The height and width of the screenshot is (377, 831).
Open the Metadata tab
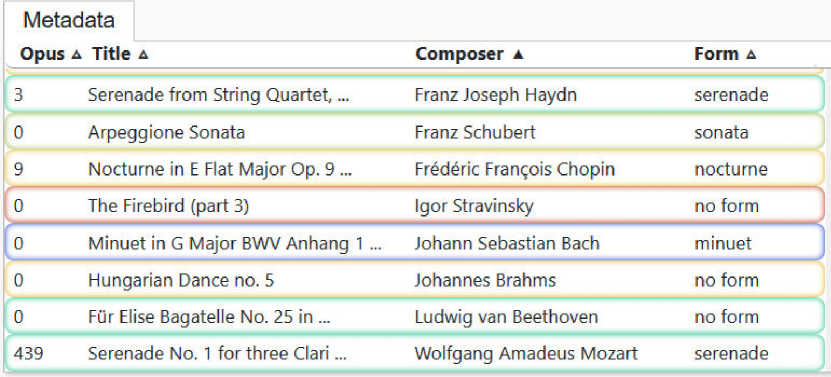(x=69, y=21)
